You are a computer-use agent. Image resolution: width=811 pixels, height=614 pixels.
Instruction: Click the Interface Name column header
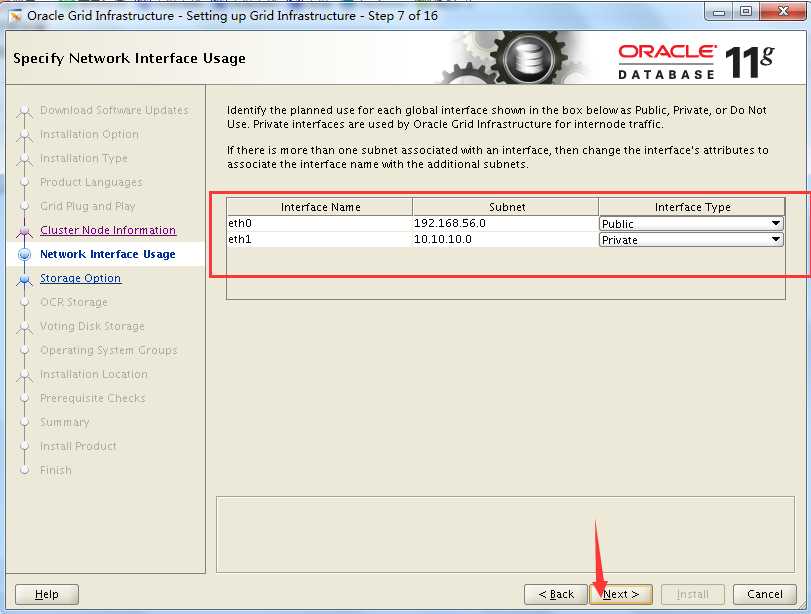(320, 207)
